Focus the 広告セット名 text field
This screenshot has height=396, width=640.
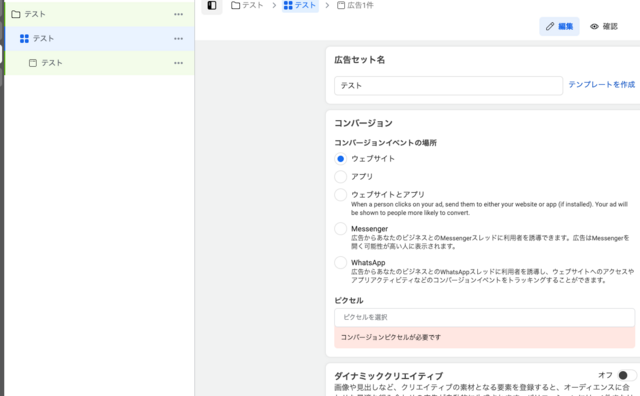(448, 86)
